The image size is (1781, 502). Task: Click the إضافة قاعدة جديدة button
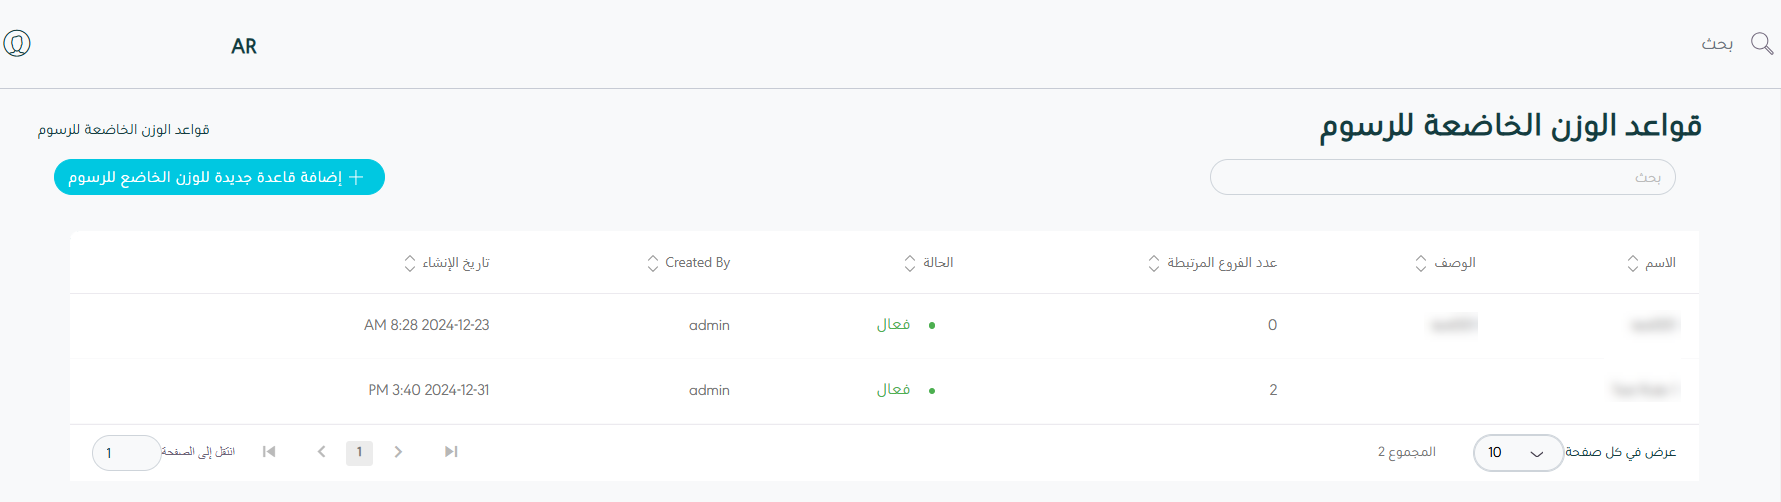pos(219,177)
